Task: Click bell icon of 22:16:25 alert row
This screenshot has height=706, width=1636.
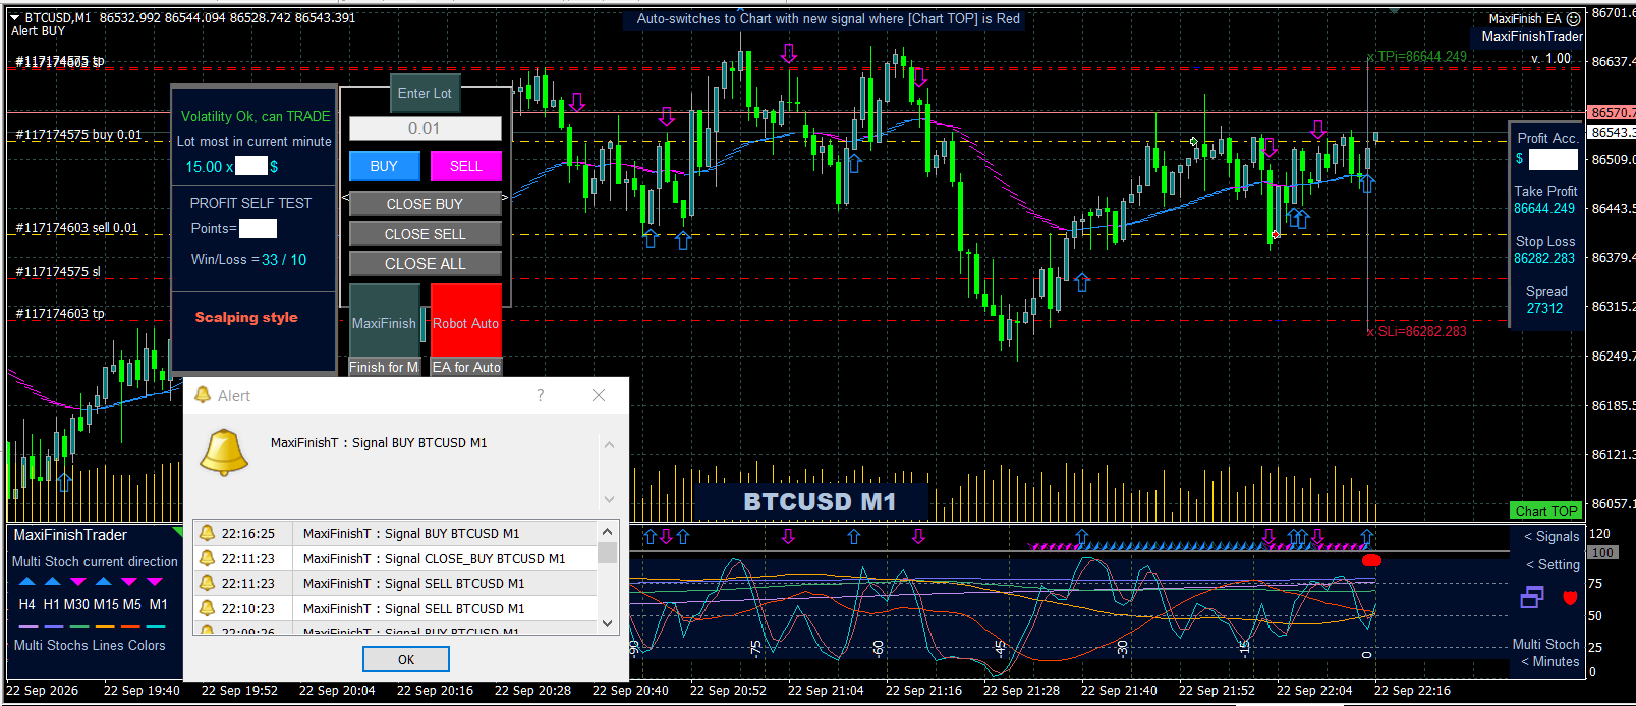Action: [x=208, y=533]
